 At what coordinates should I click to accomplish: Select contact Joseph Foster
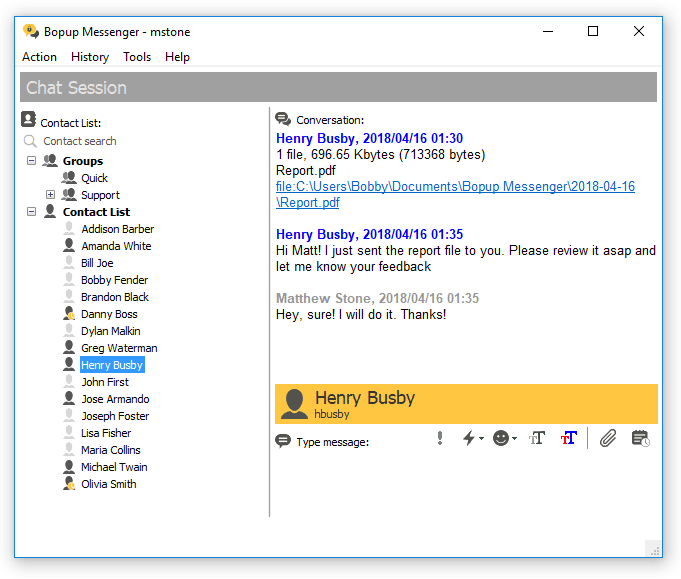(x=115, y=416)
